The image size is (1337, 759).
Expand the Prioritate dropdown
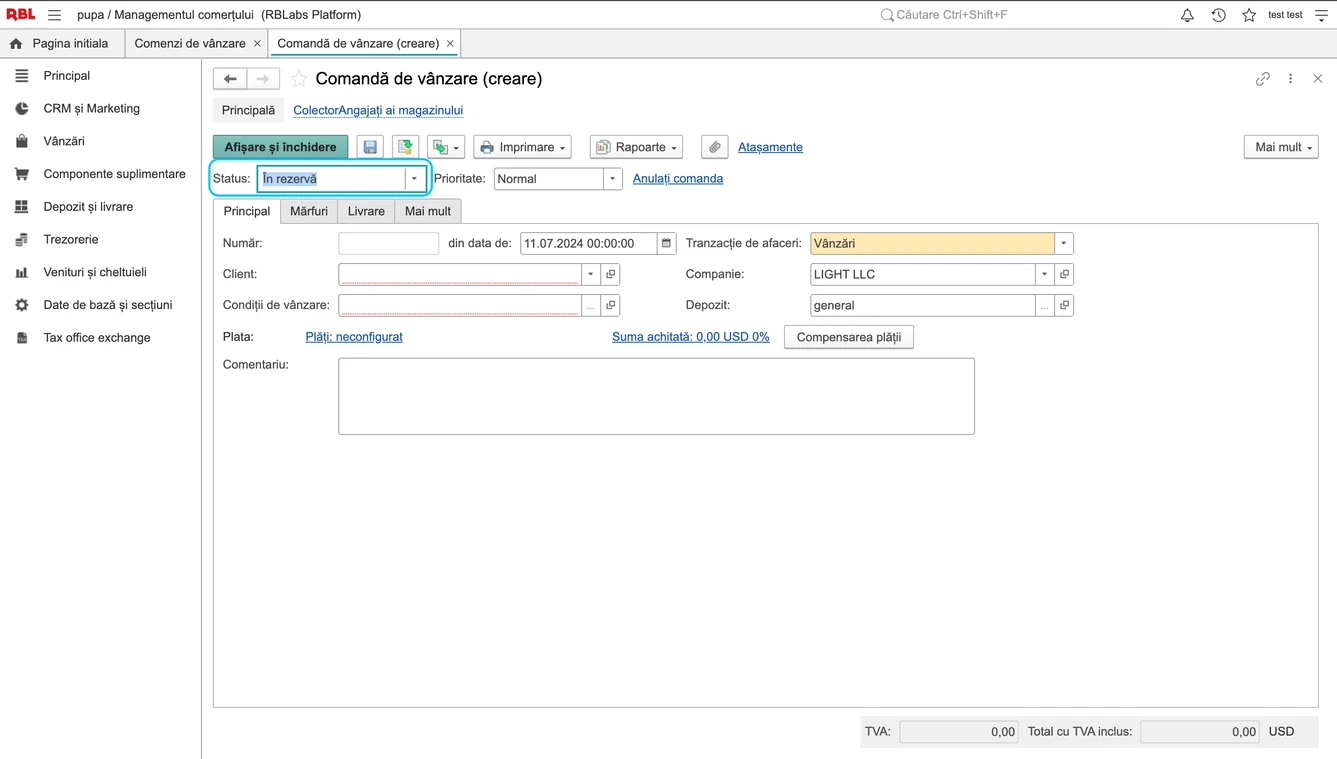click(x=612, y=179)
